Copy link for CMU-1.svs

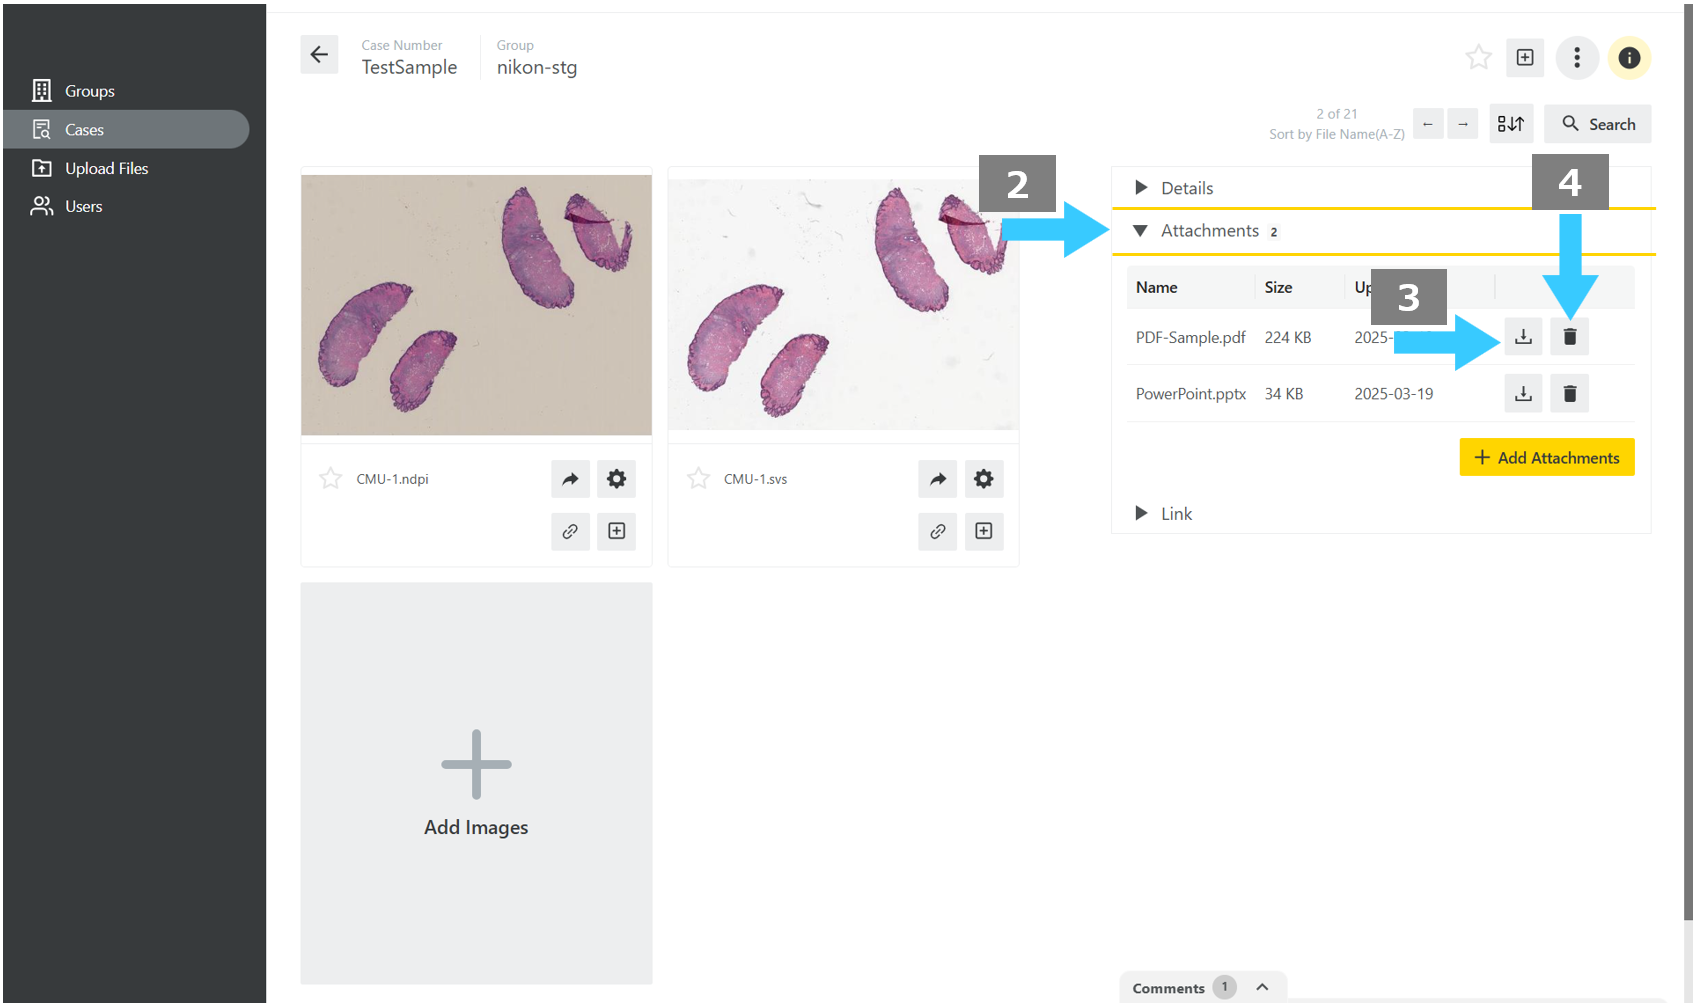coord(938,531)
